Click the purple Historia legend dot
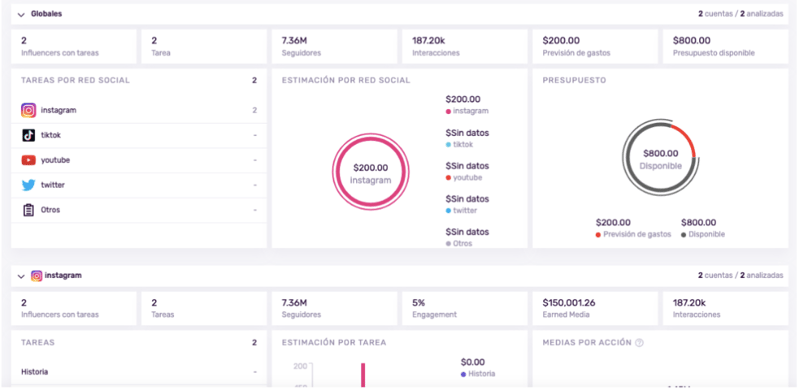The width and height of the screenshot is (800, 389). click(463, 374)
